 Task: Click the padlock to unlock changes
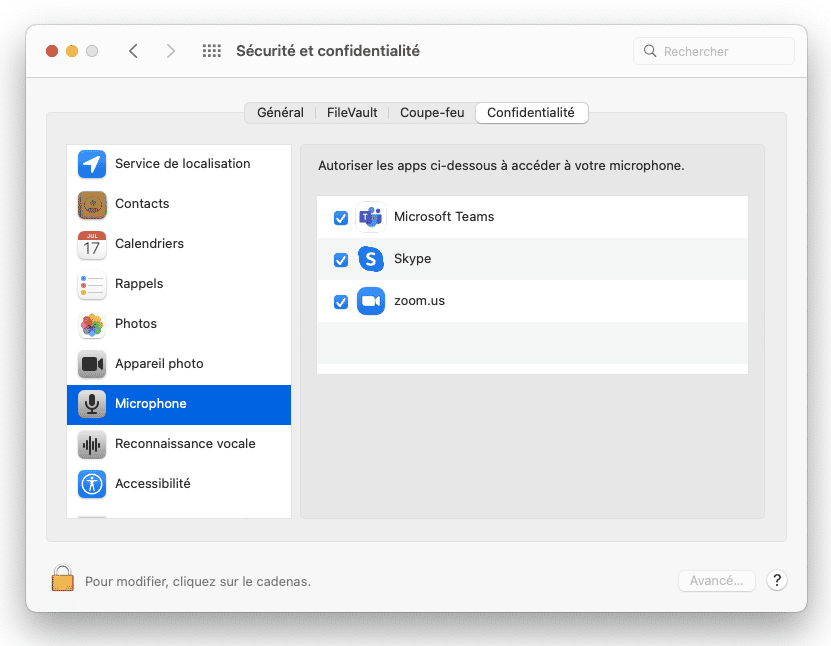click(x=63, y=578)
